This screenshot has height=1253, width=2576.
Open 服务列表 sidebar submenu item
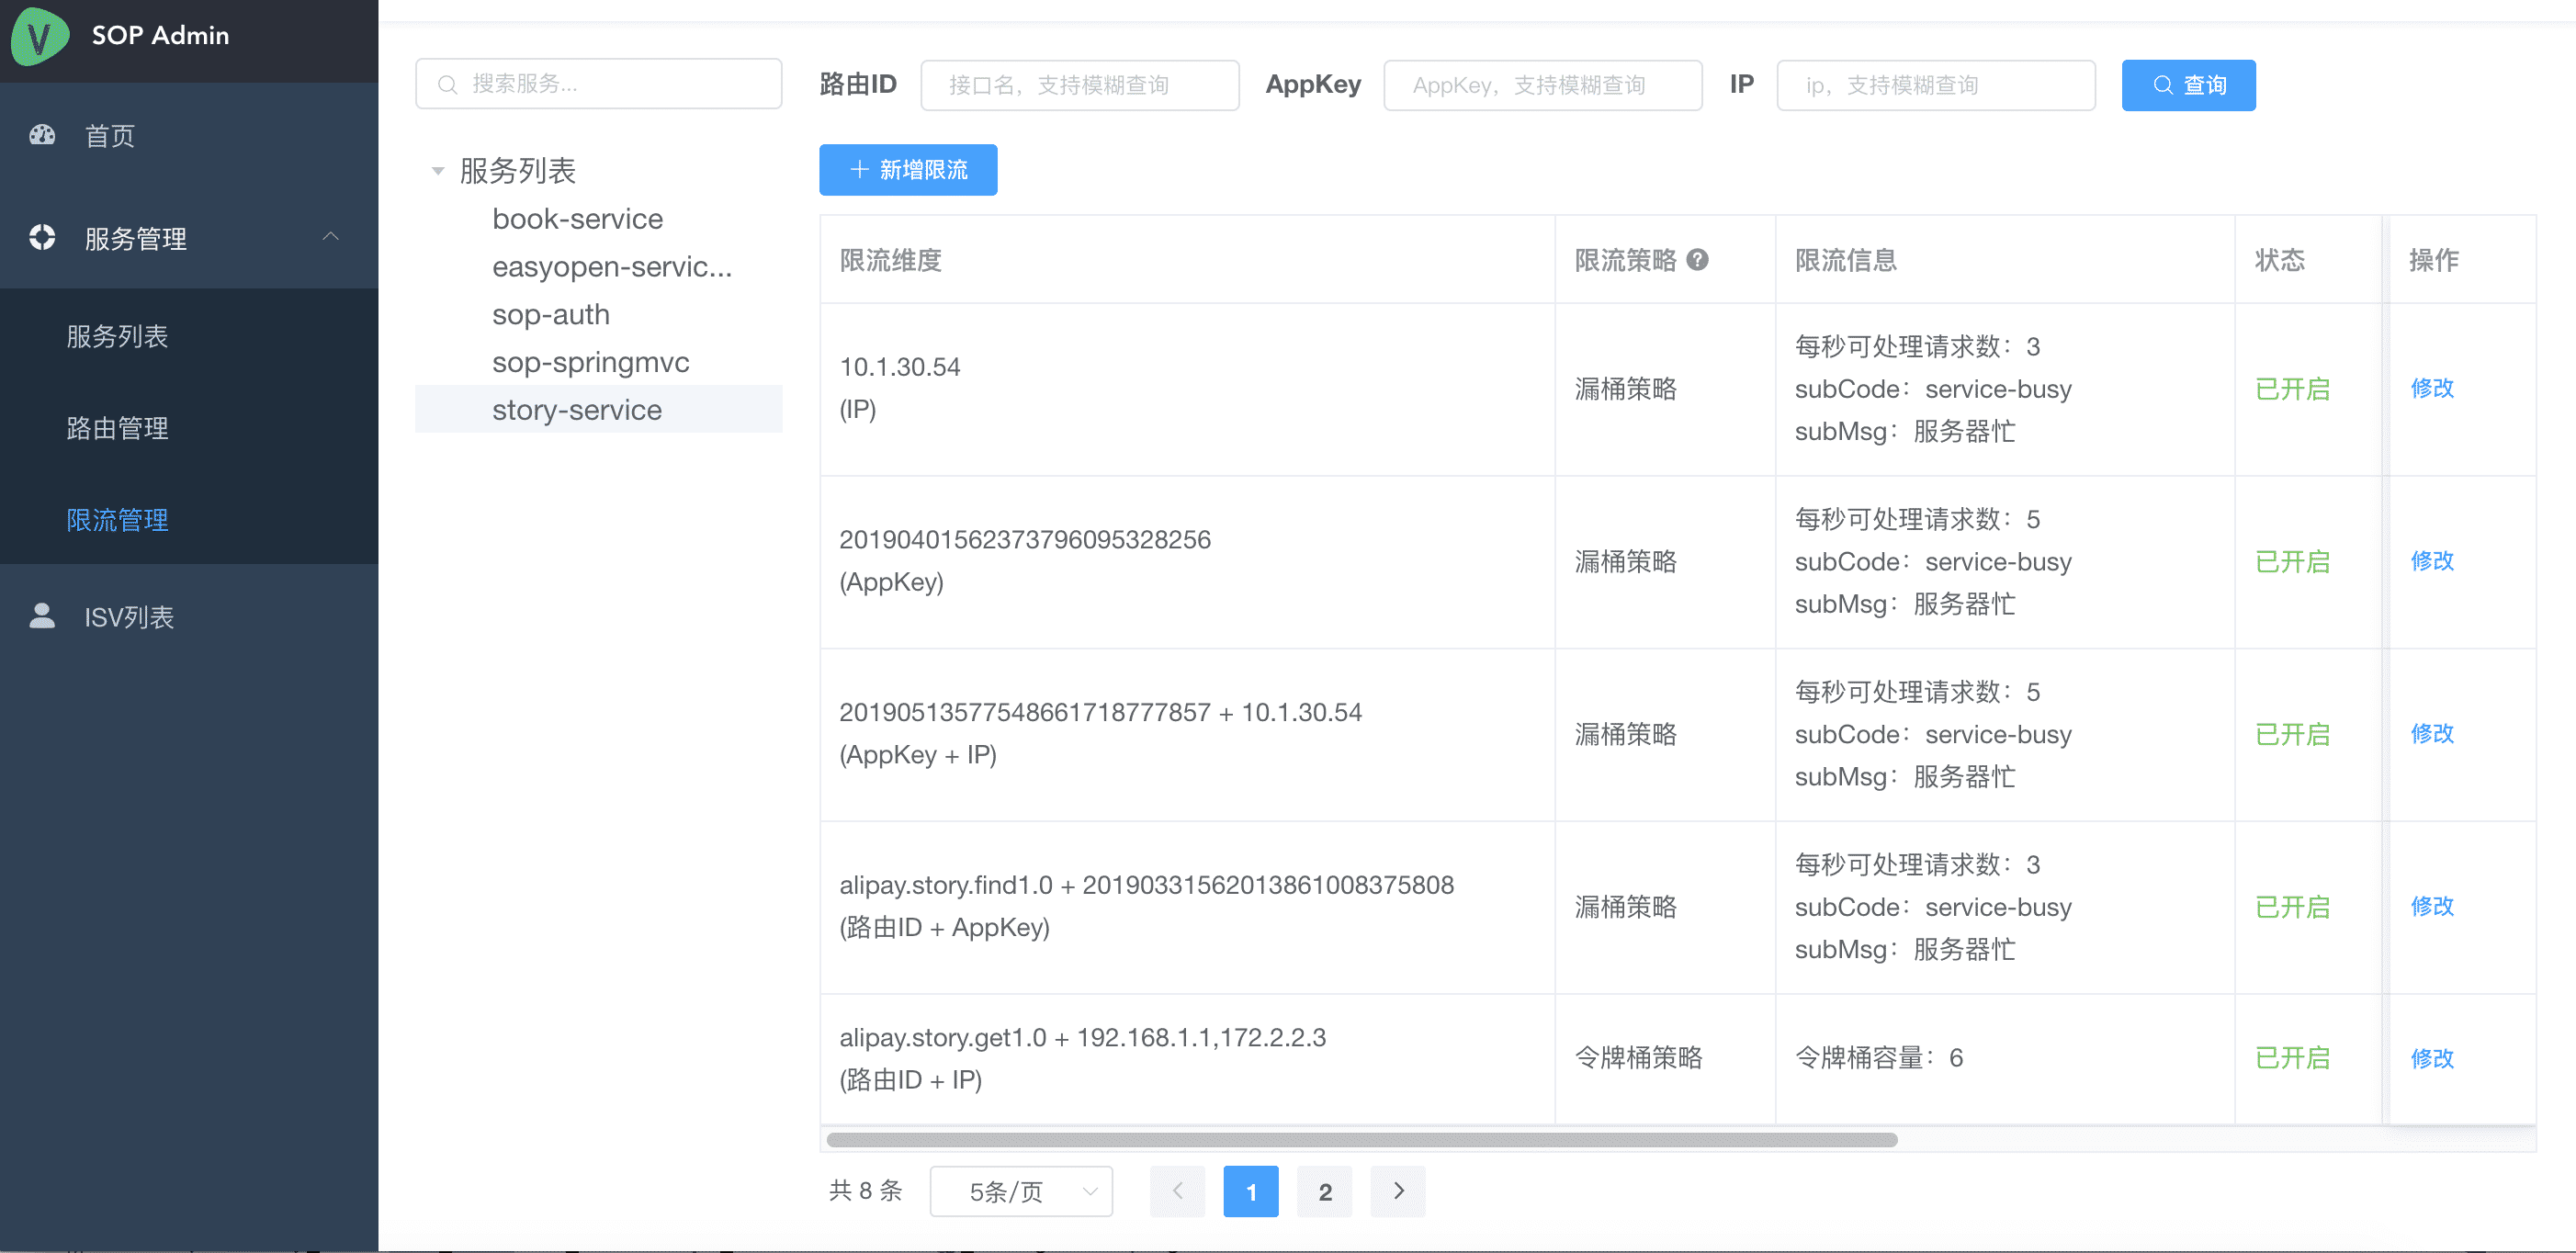tap(117, 336)
